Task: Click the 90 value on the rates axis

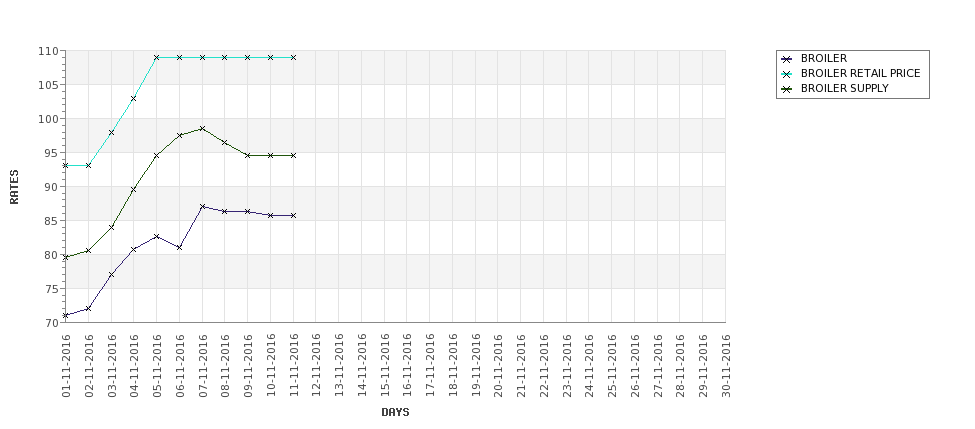Action: tap(53, 187)
